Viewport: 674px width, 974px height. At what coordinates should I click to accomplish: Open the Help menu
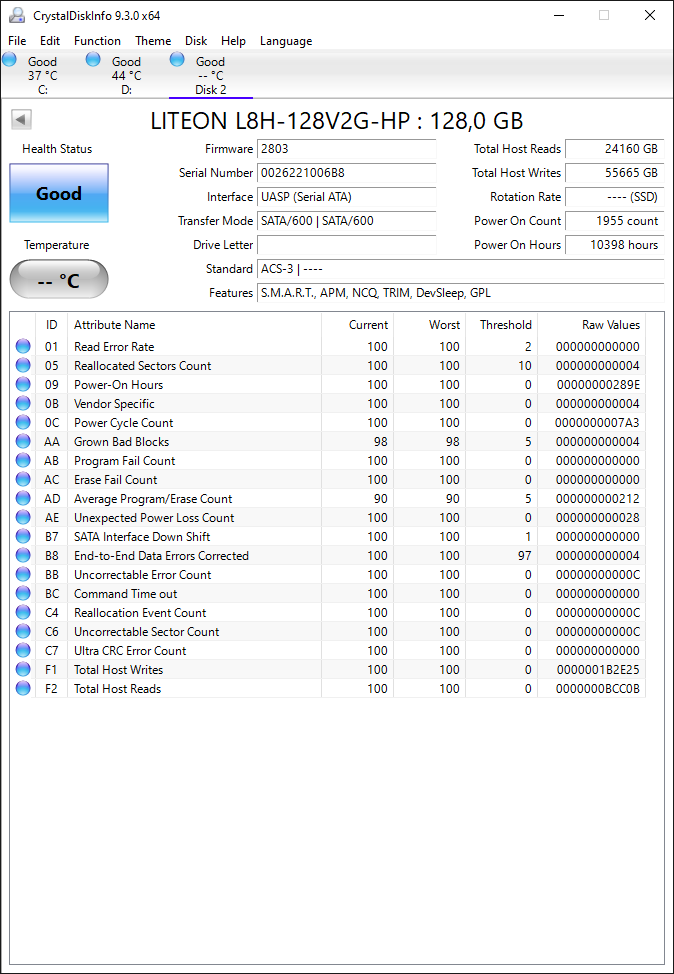[x=233, y=41]
